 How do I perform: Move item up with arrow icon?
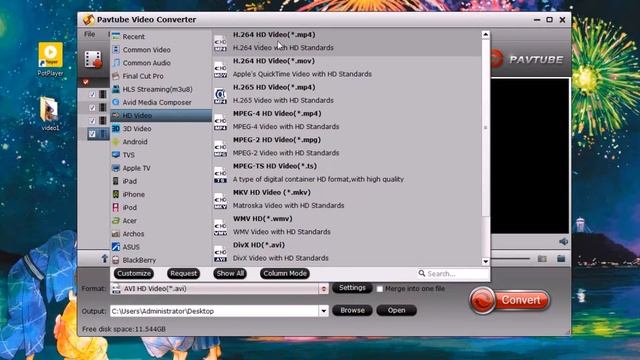click(104, 258)
